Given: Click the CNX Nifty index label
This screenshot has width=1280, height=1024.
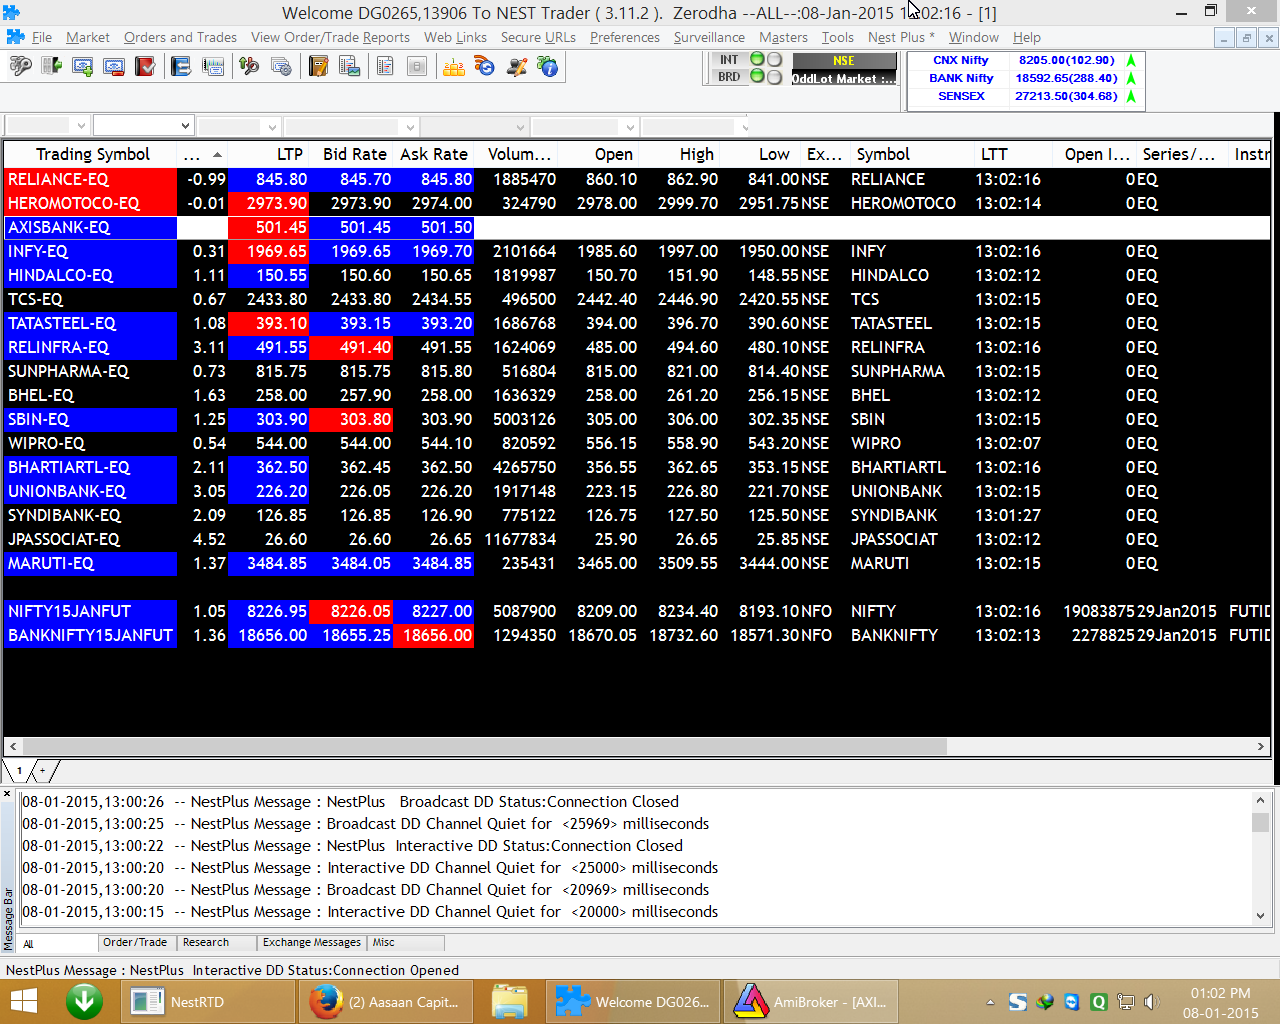Looking at the screenshot, I should 961,60.
